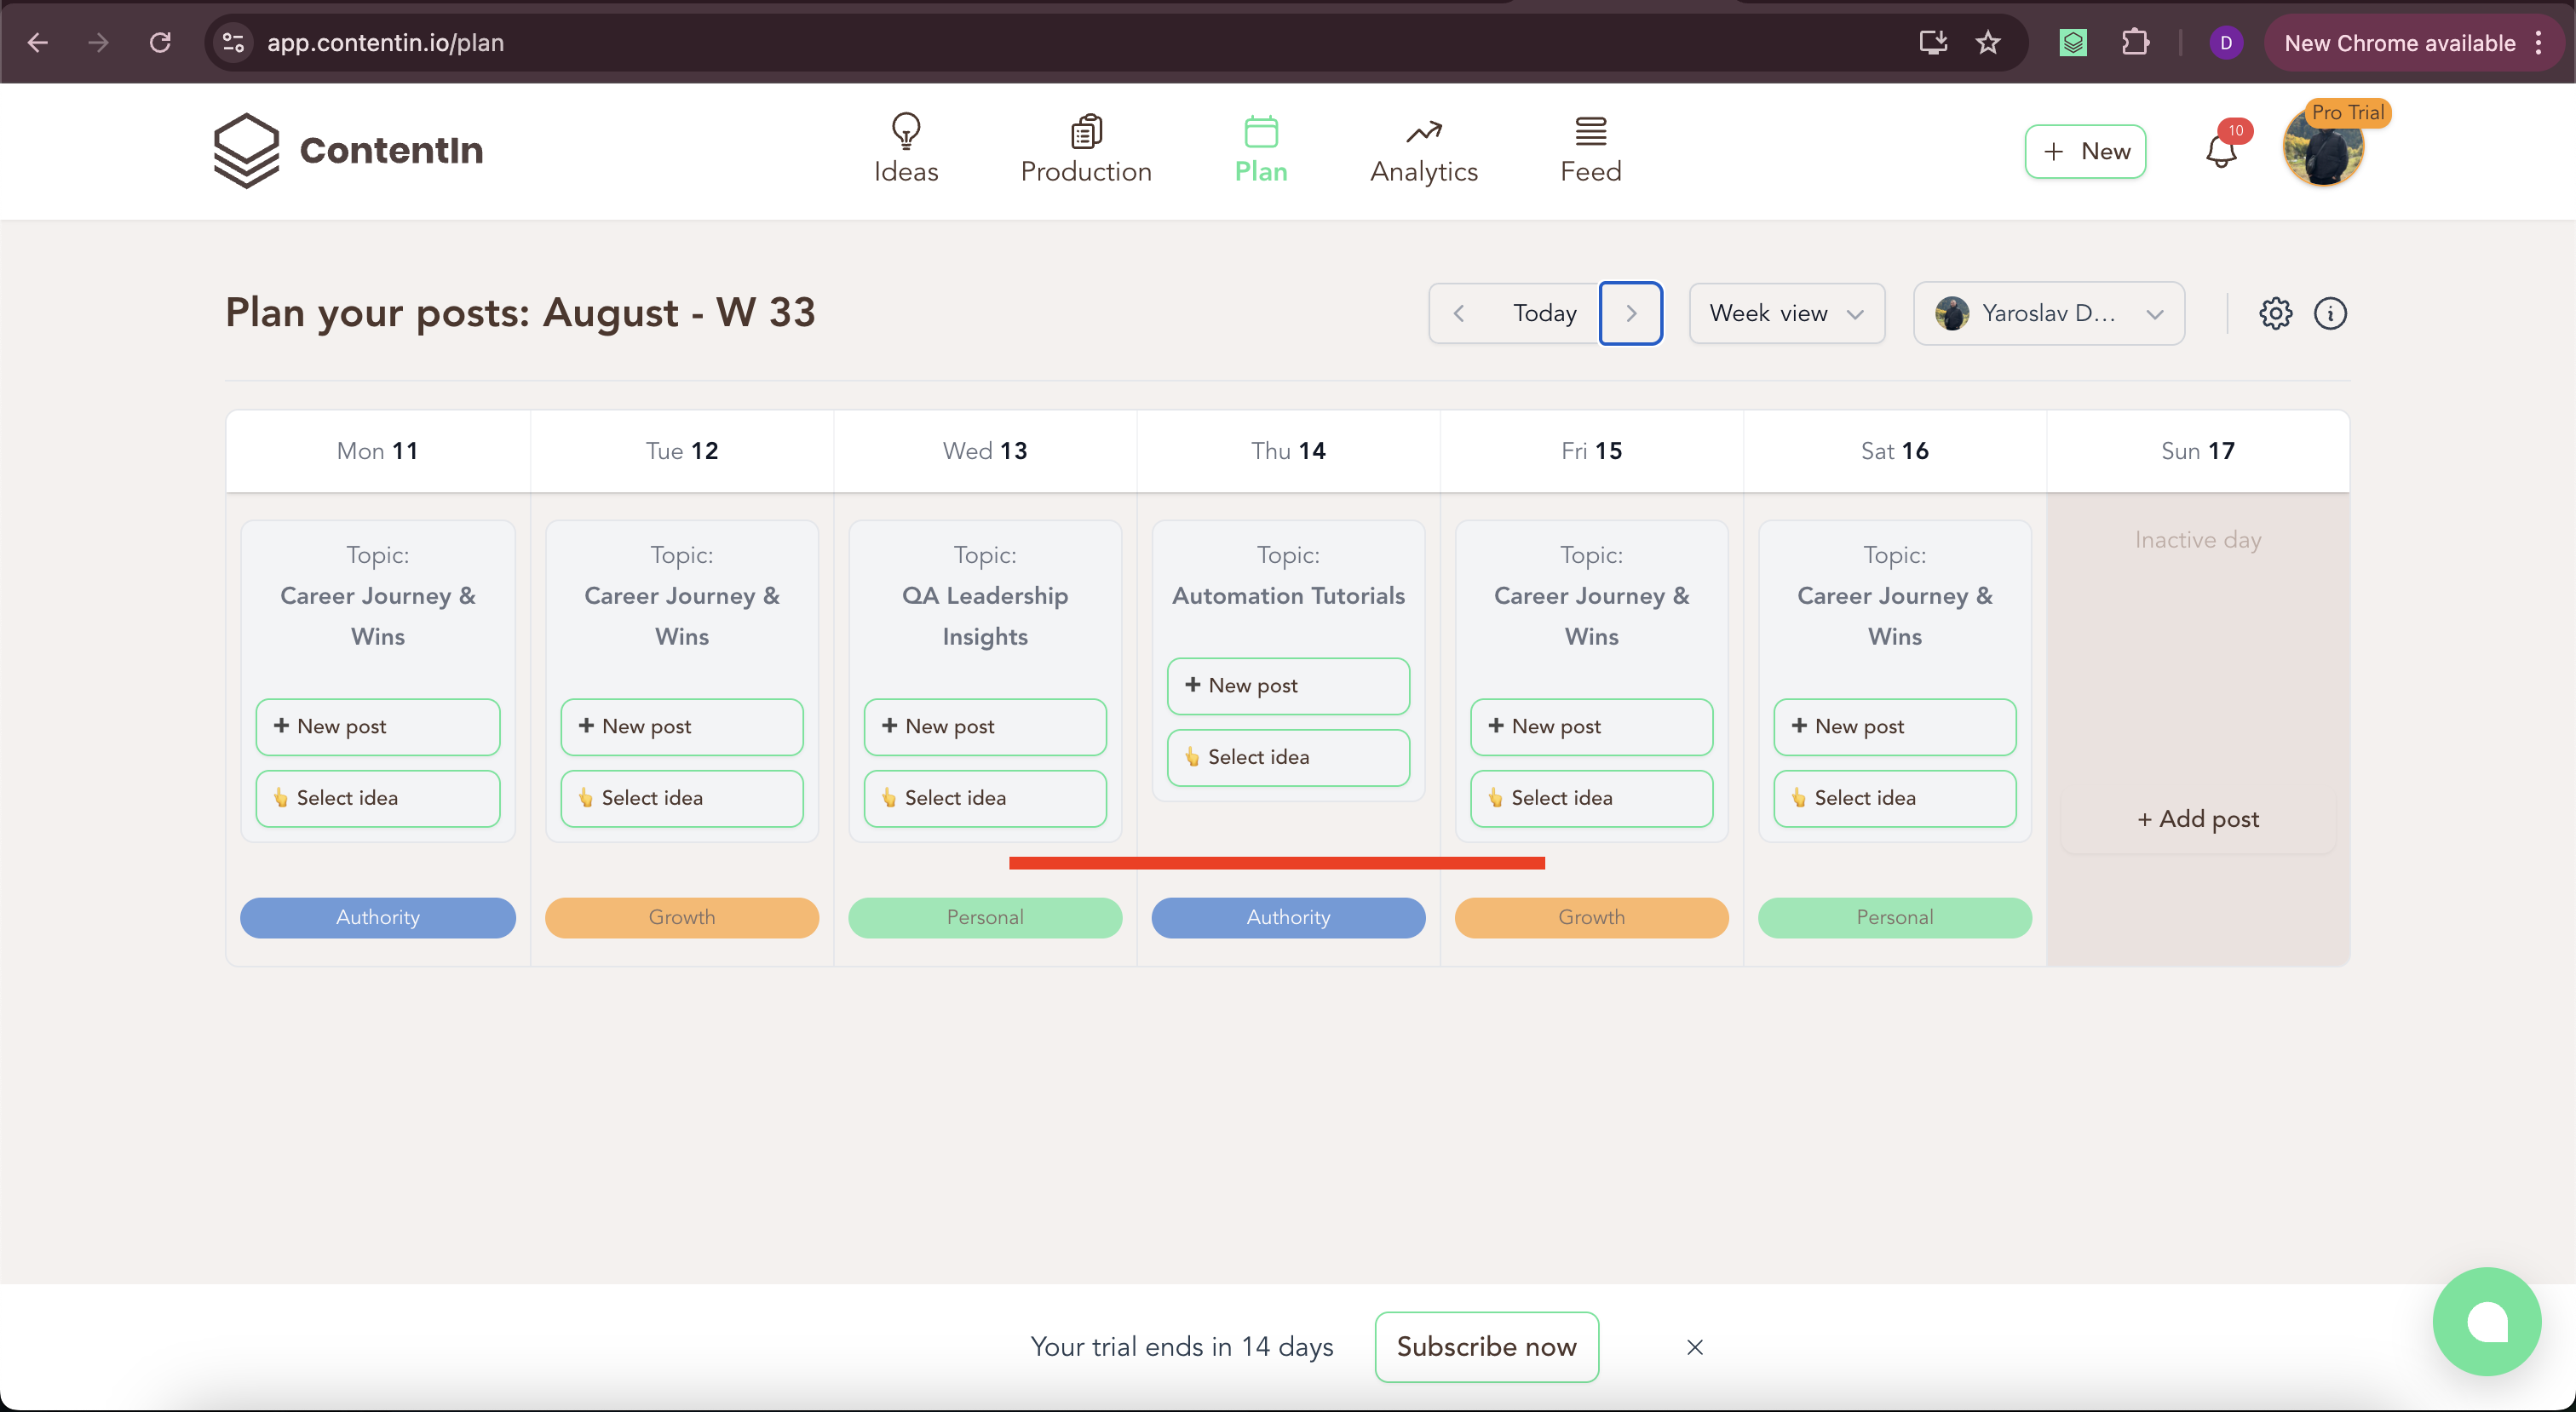Click the info icon
This screenshot has width=2576, height=1412.
pyautogui.click(x=2329, y=313)
